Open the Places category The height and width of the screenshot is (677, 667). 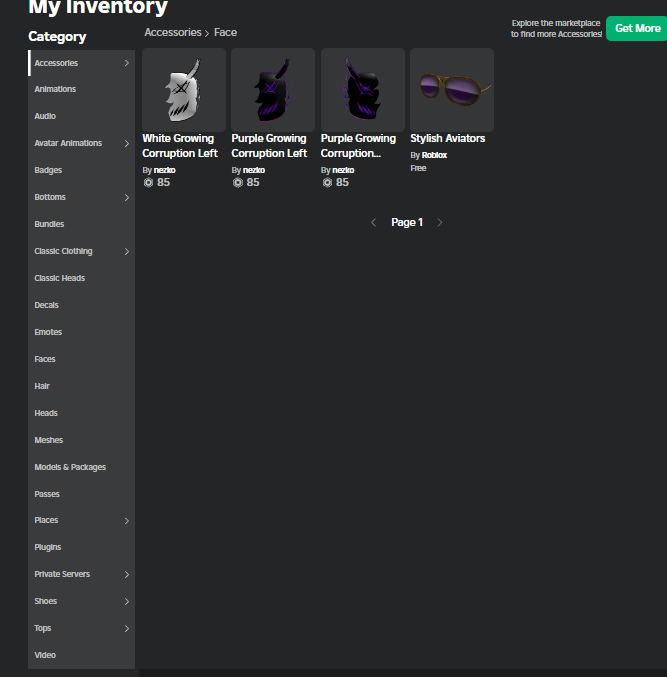[x=82, y=520]
